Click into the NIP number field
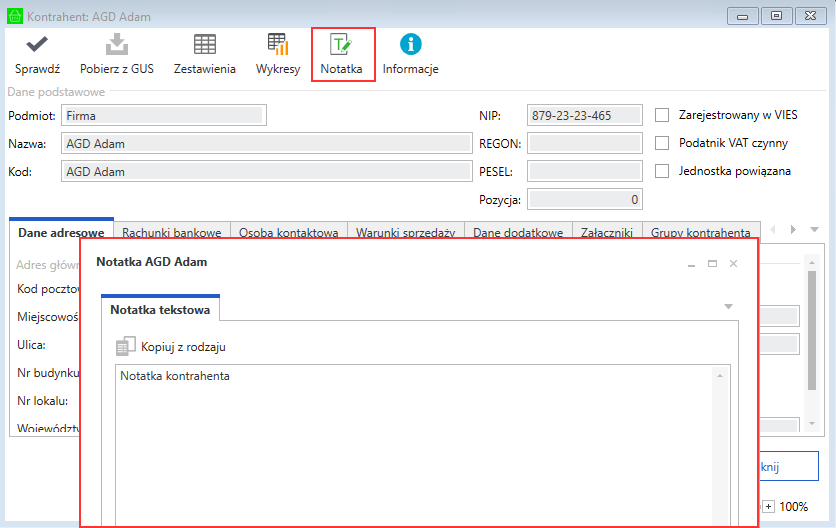The width and height of the screenshot is (836, 528). (584, 115)
